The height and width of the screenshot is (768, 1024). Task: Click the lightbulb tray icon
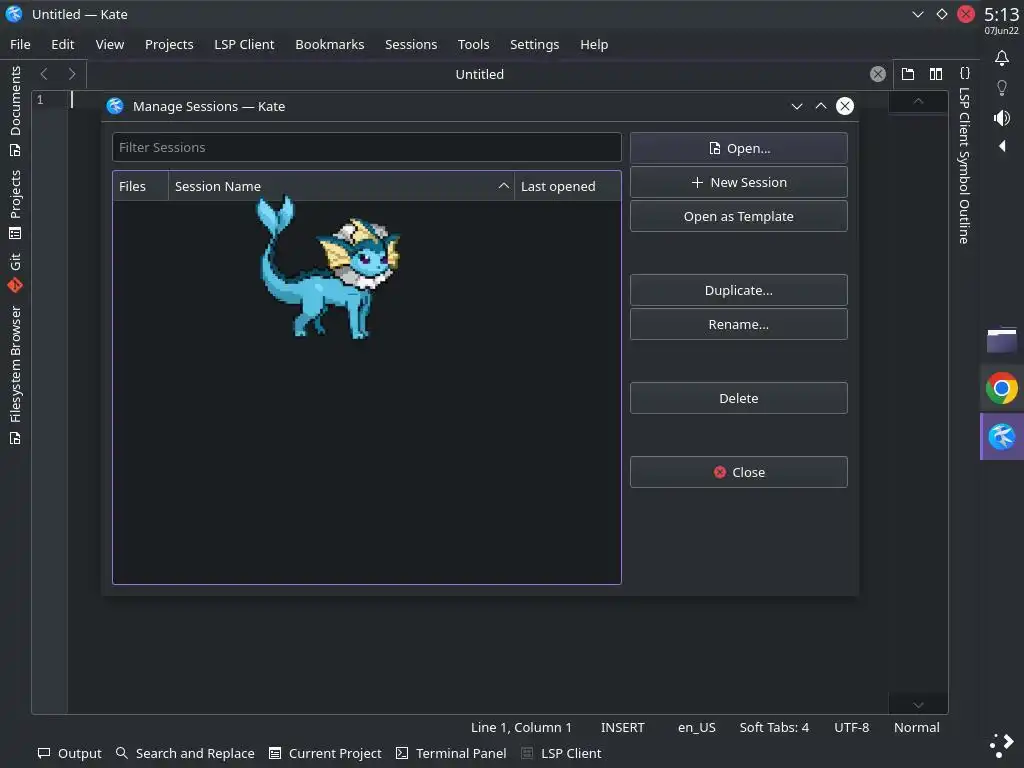pyautogui.click(x=1002, y=88)
